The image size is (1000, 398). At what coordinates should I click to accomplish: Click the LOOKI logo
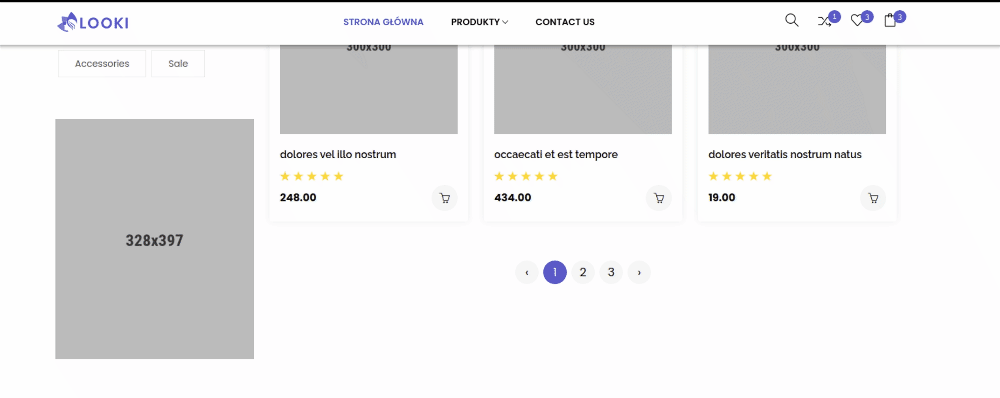[93, 22]
